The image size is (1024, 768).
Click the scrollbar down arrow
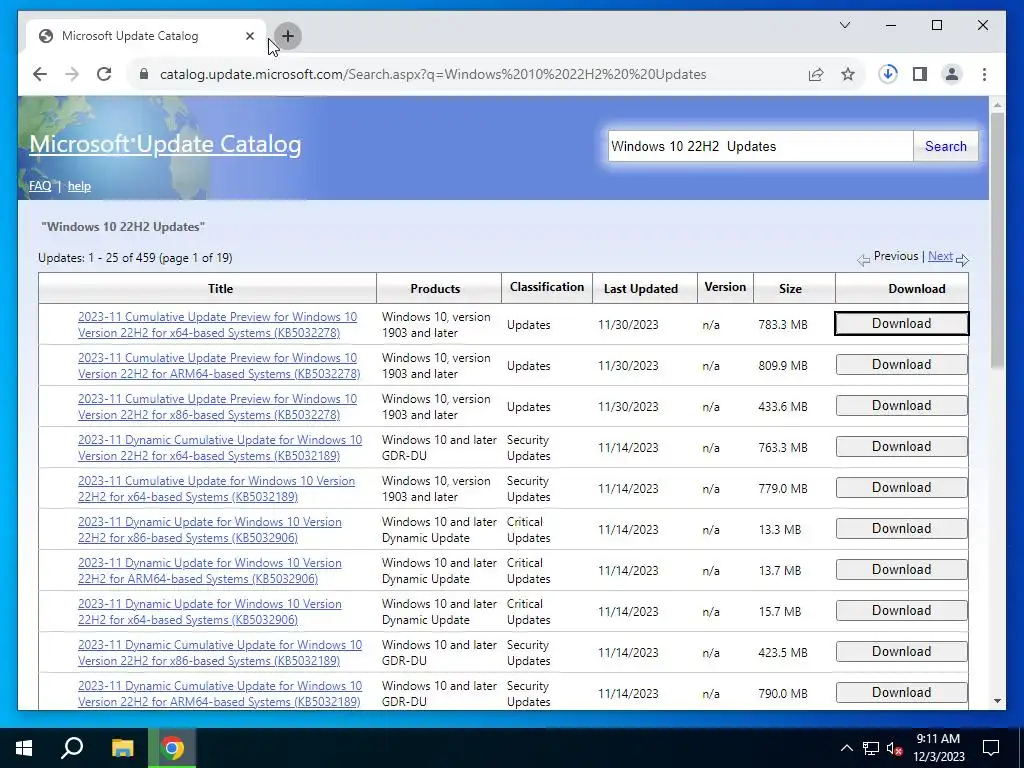point(997,701)
